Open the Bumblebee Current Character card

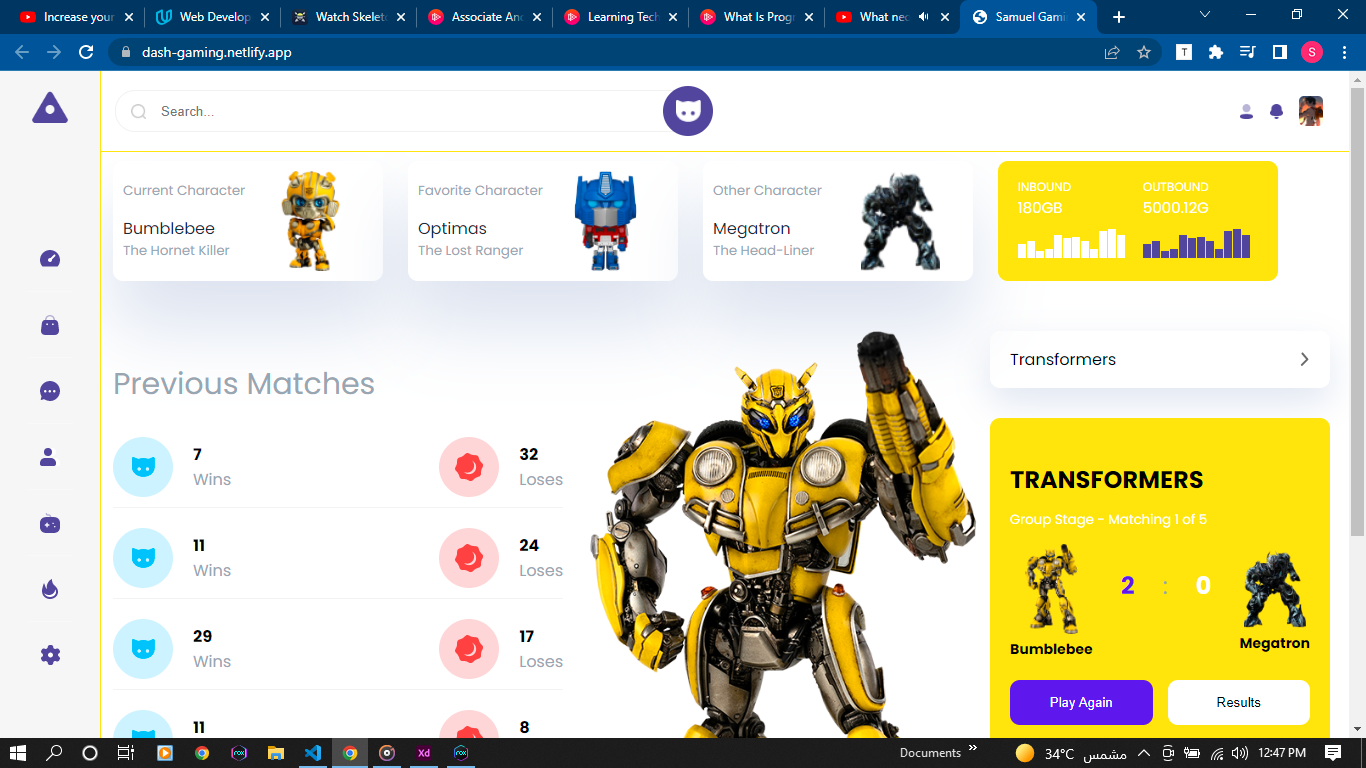click(248, 221)
